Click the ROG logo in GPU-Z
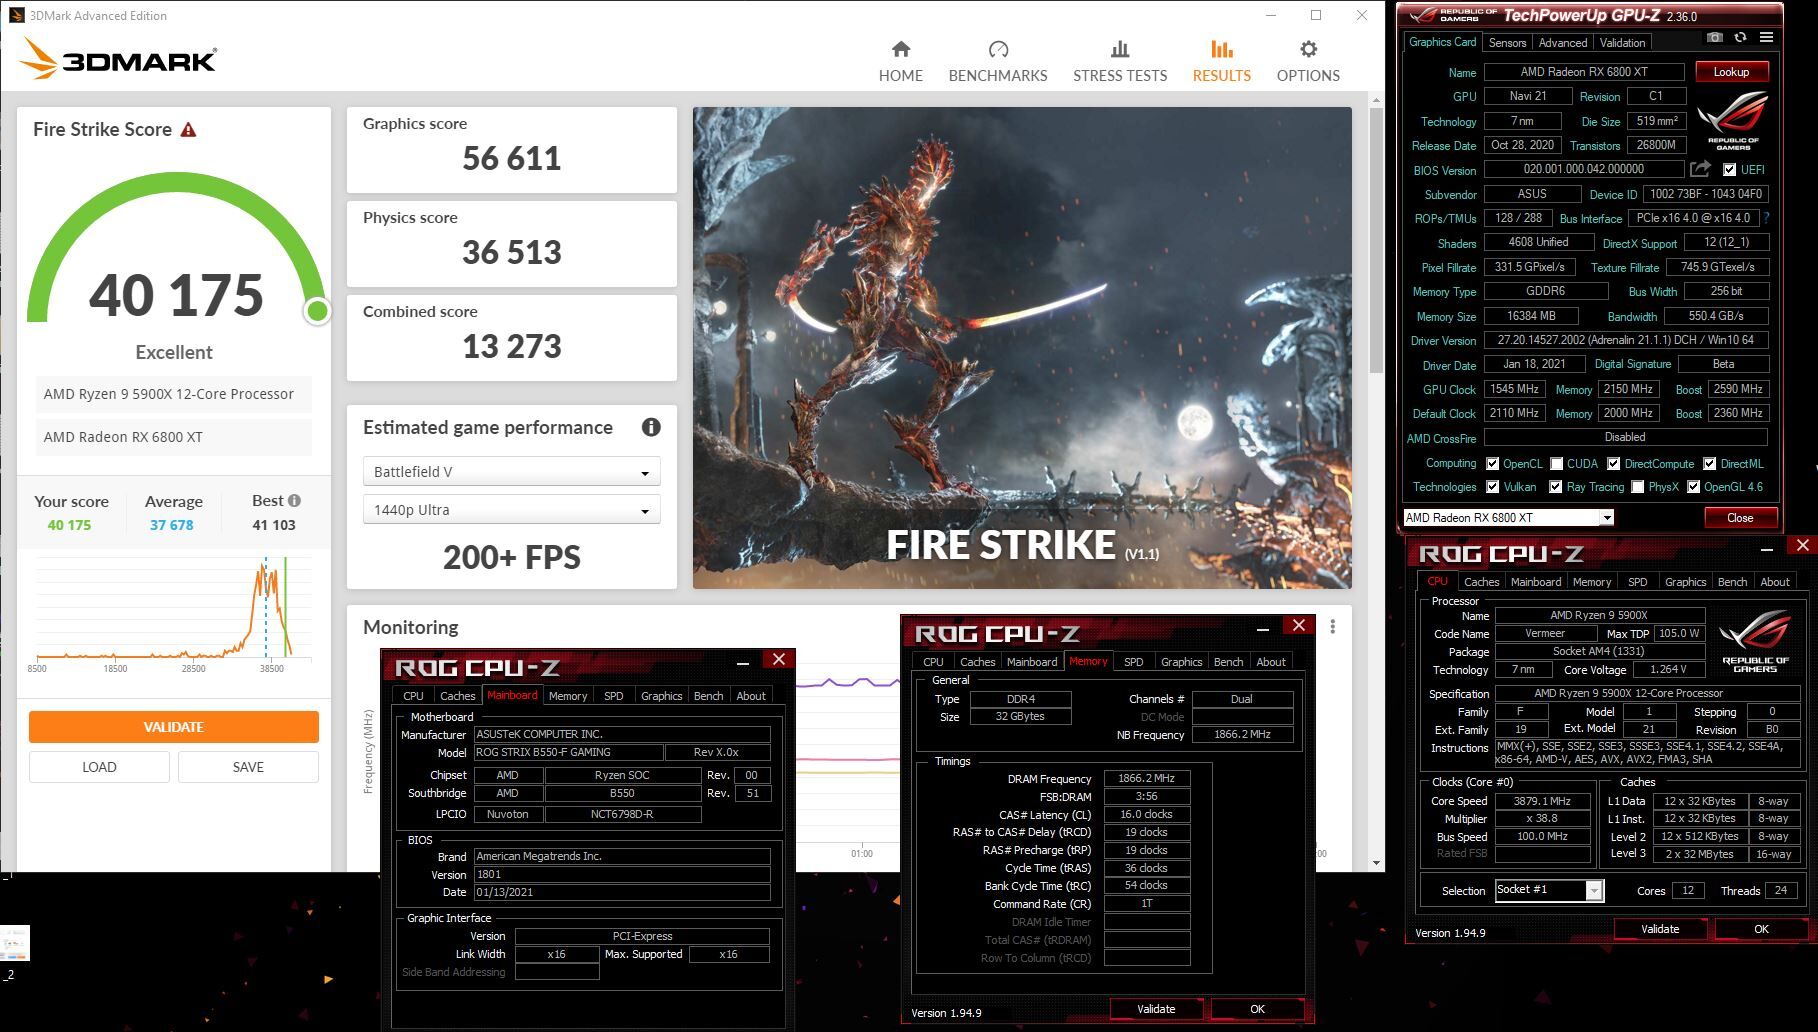Image resolution: width=1818 pixels, height=1032 pixels. (x=1733, y=120)
